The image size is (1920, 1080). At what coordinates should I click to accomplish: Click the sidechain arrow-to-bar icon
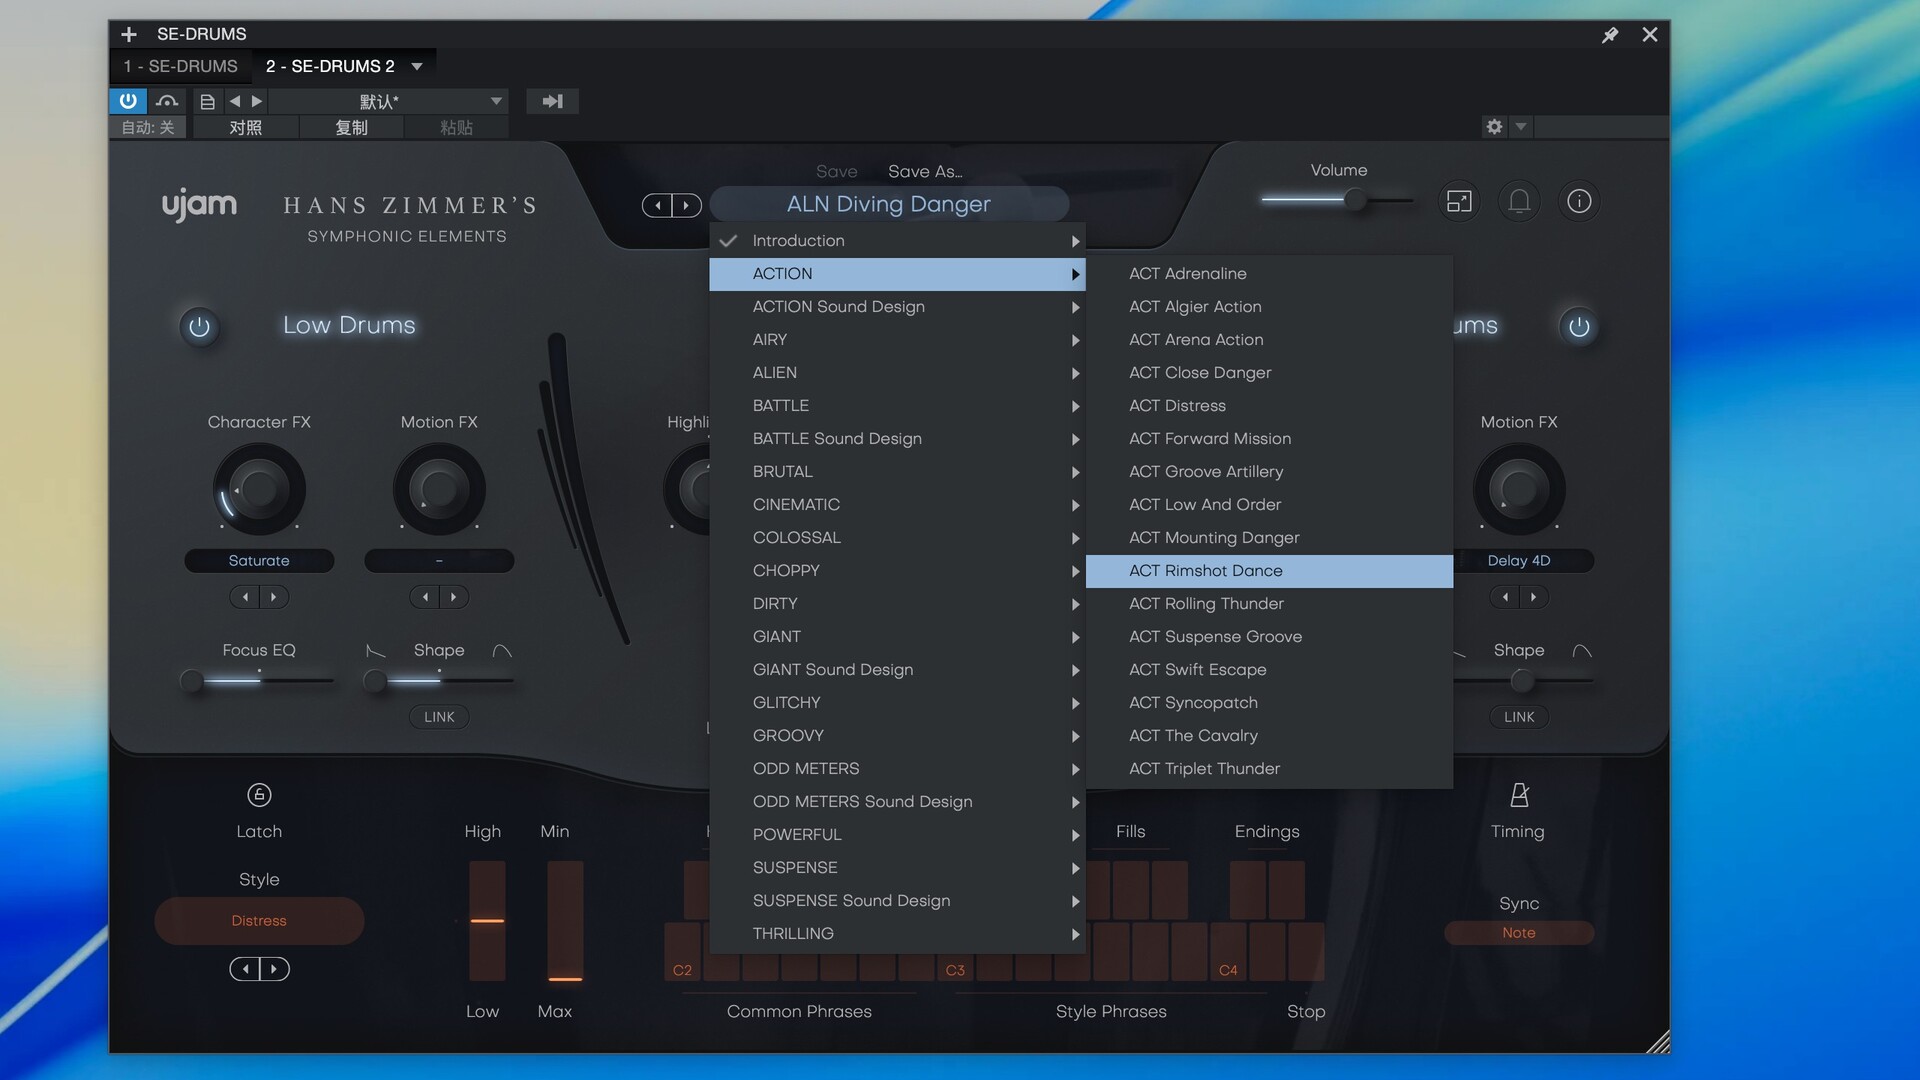coord(552,101)
